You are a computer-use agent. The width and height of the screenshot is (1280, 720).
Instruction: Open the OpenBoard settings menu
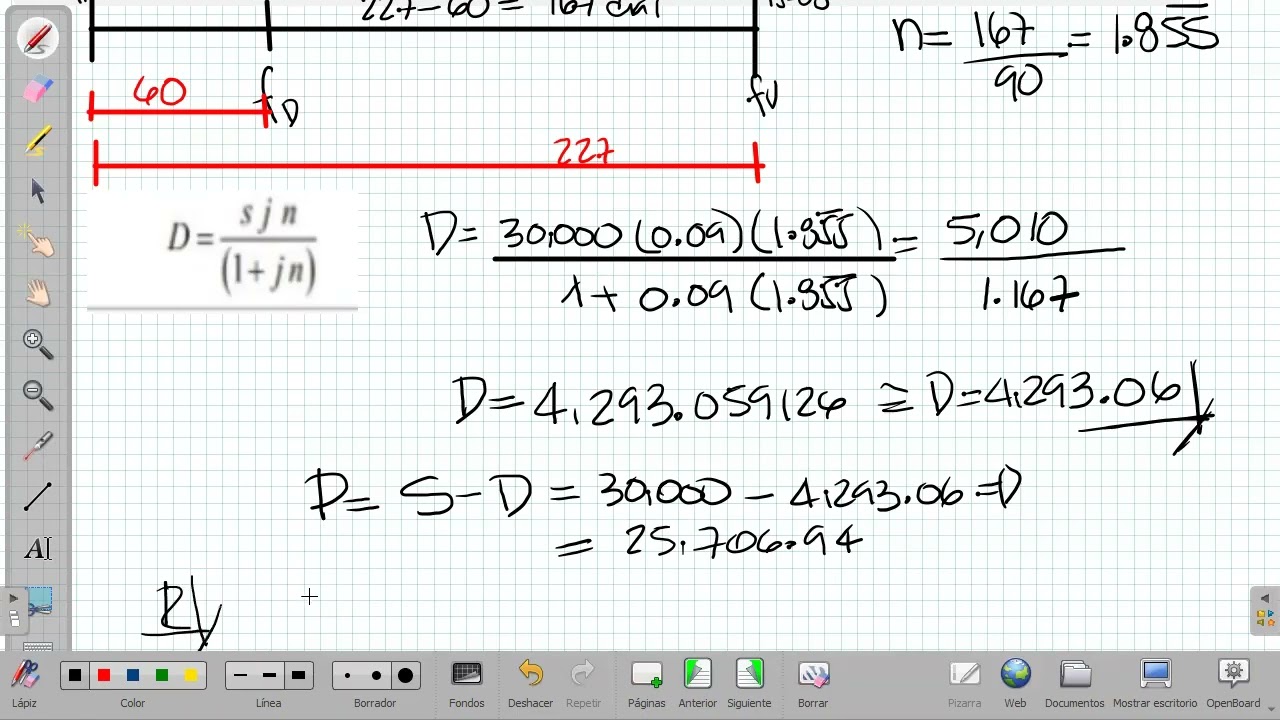tap(1233, 684)
